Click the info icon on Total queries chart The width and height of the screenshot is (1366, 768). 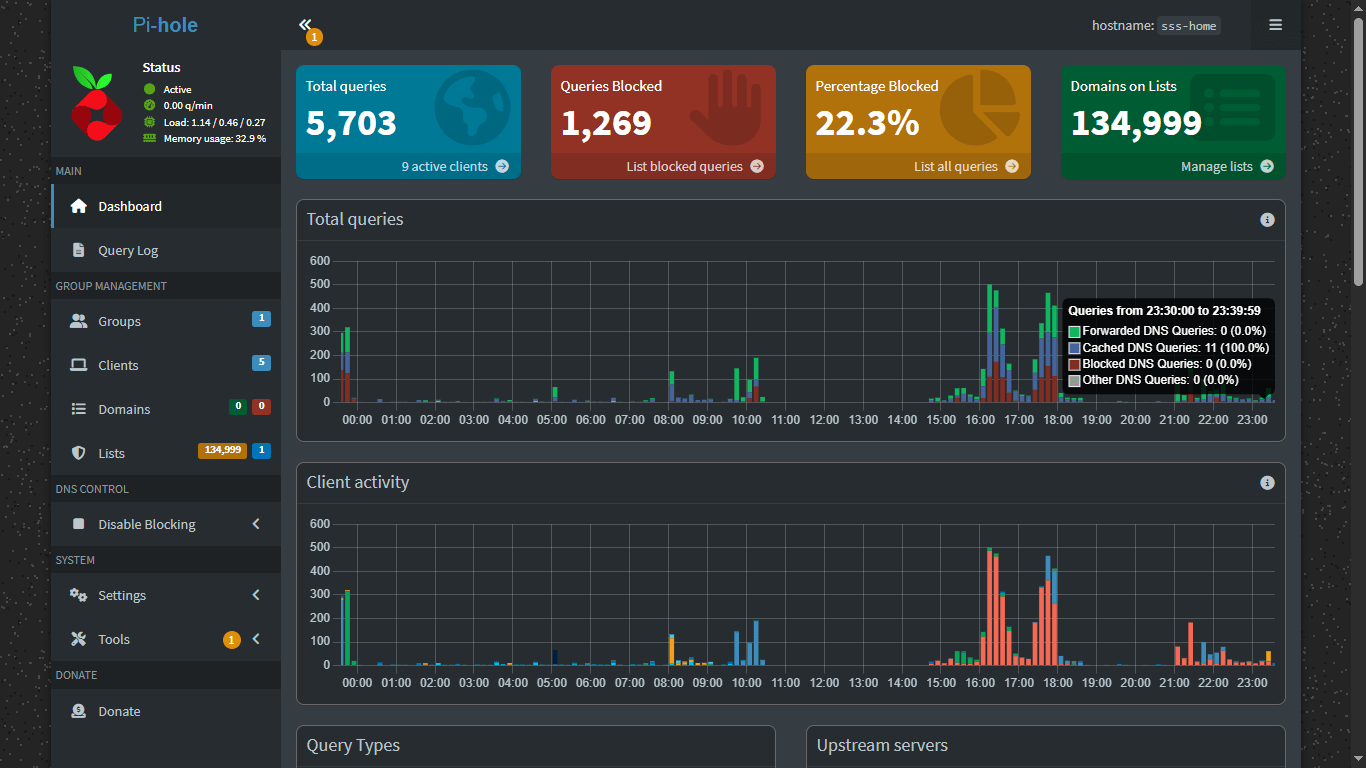1267,220
